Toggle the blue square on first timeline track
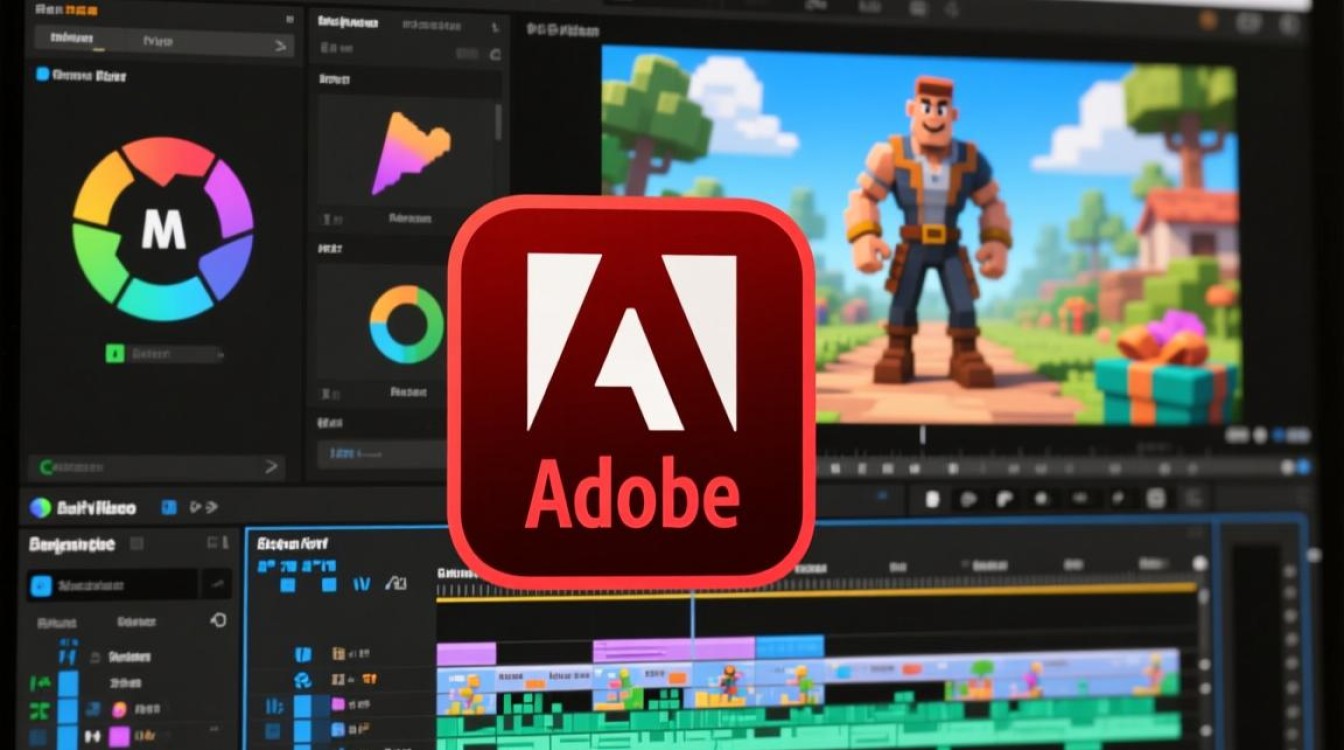 point(303,655)
